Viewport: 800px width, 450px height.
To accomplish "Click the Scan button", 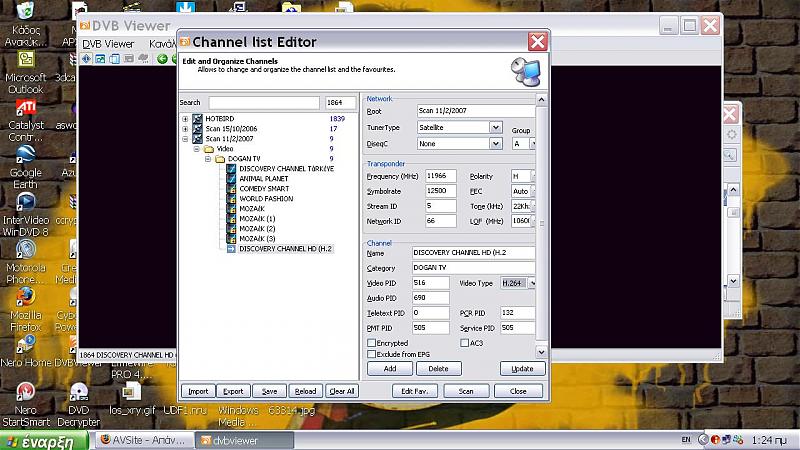I will pyautogui.click(x=466, y=391).
